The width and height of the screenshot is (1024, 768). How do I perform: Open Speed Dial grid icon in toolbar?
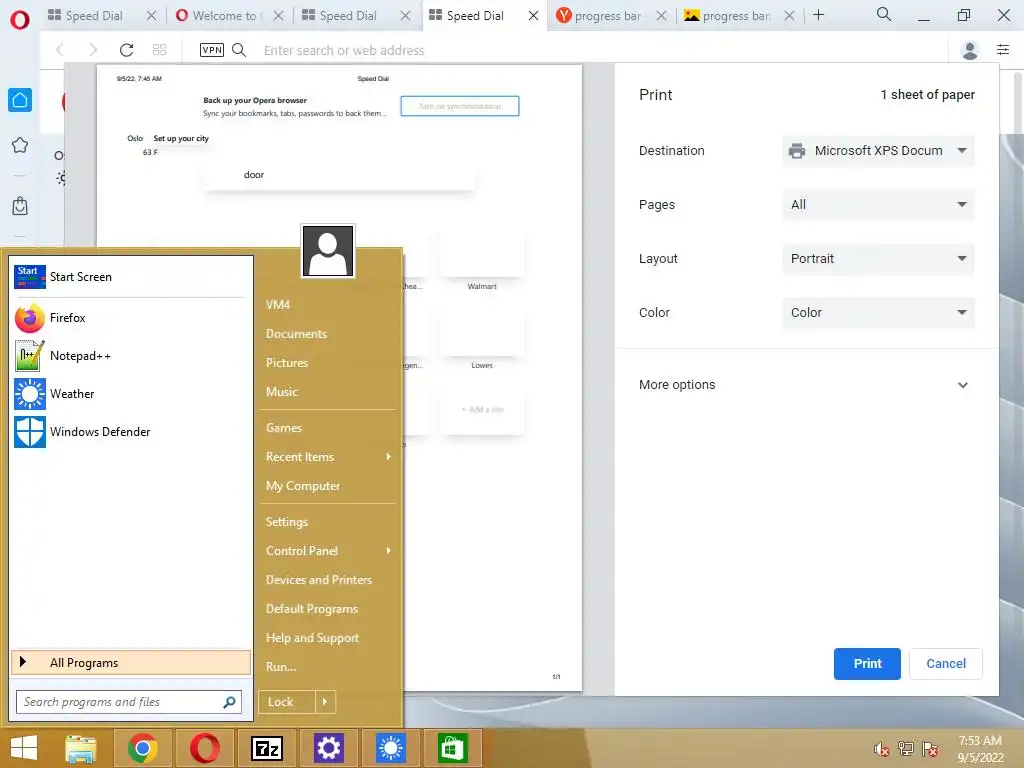pos(159,50)
